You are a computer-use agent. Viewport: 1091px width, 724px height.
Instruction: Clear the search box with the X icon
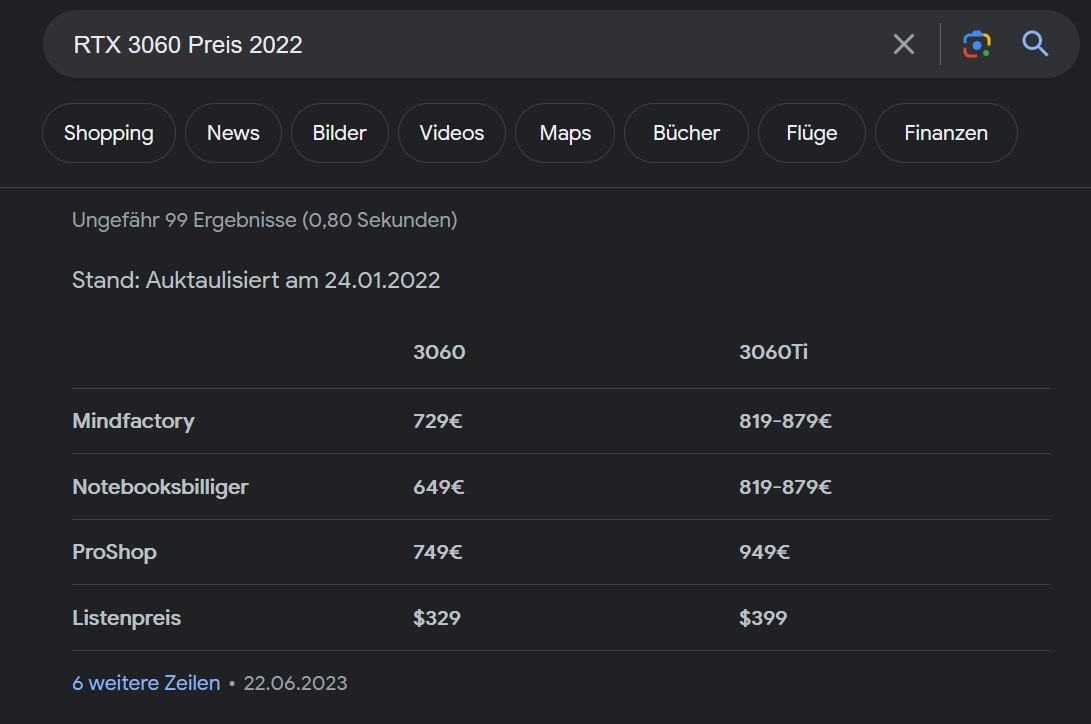point(903,44)
